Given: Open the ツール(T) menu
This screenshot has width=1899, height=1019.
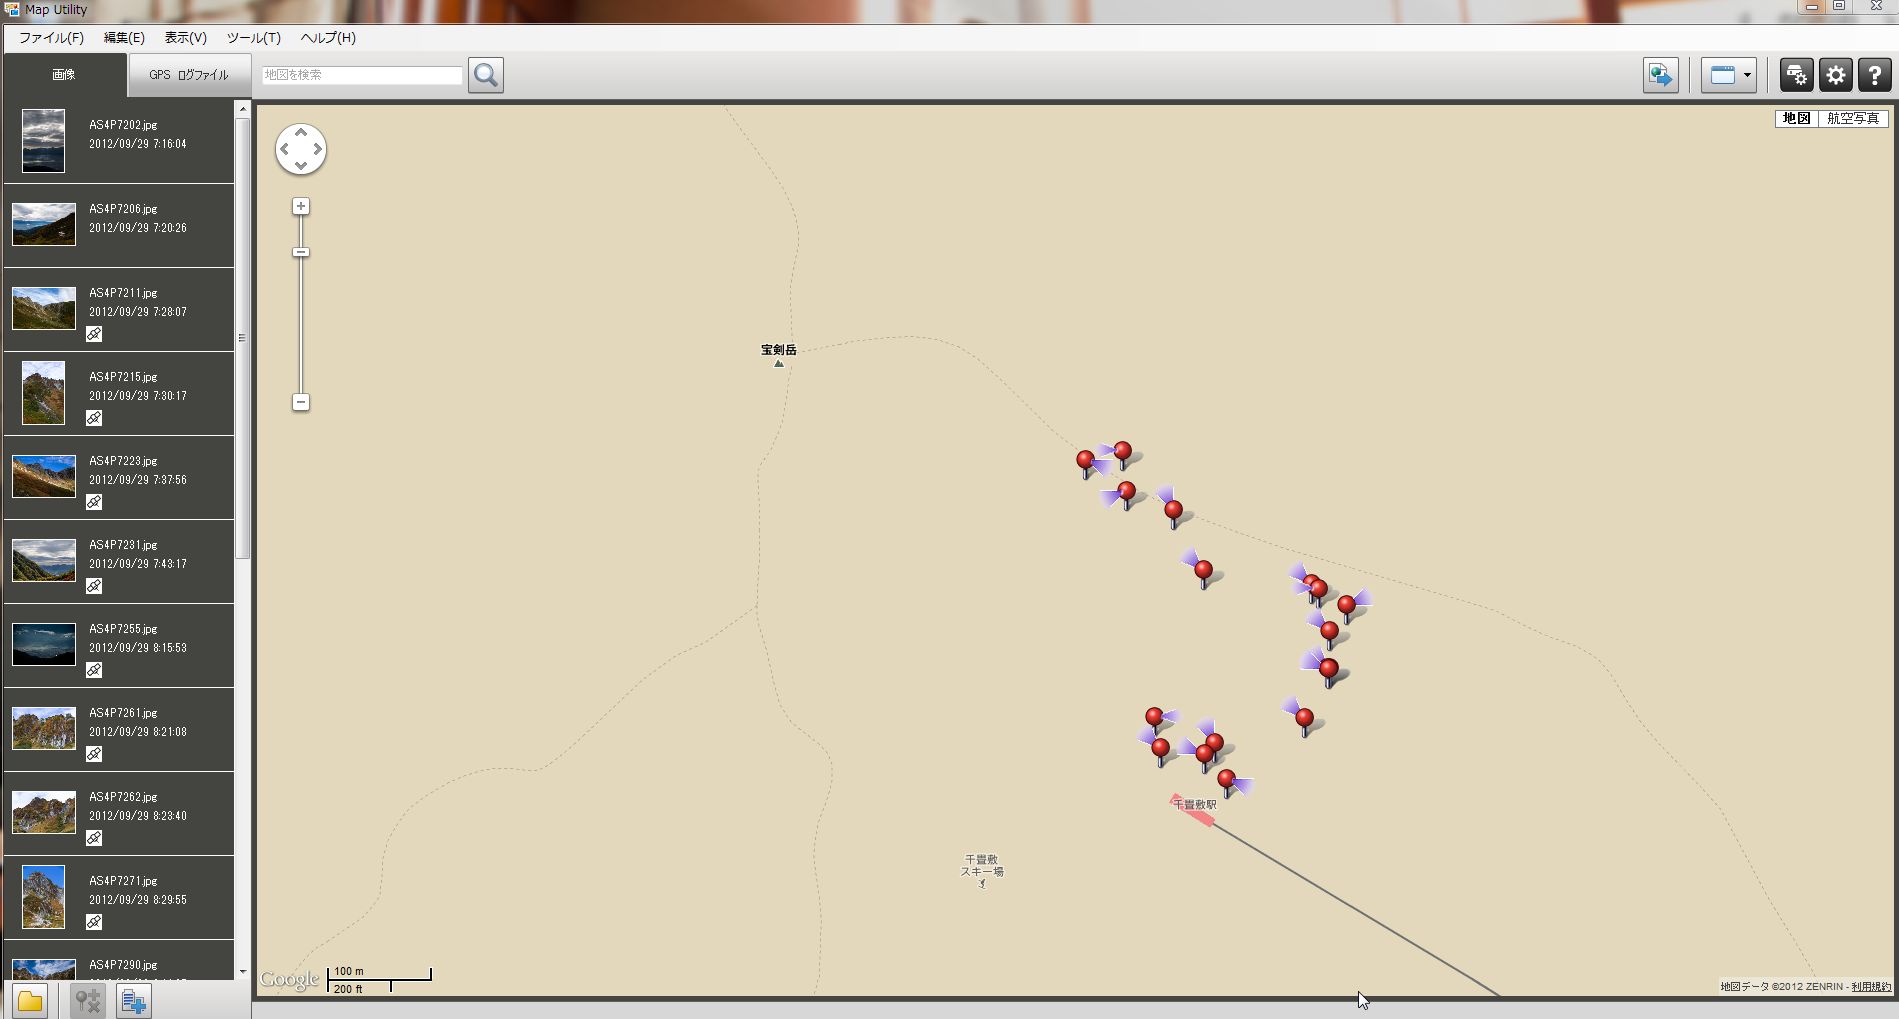Looking at the screenshot, I should (x=253, y=38).
